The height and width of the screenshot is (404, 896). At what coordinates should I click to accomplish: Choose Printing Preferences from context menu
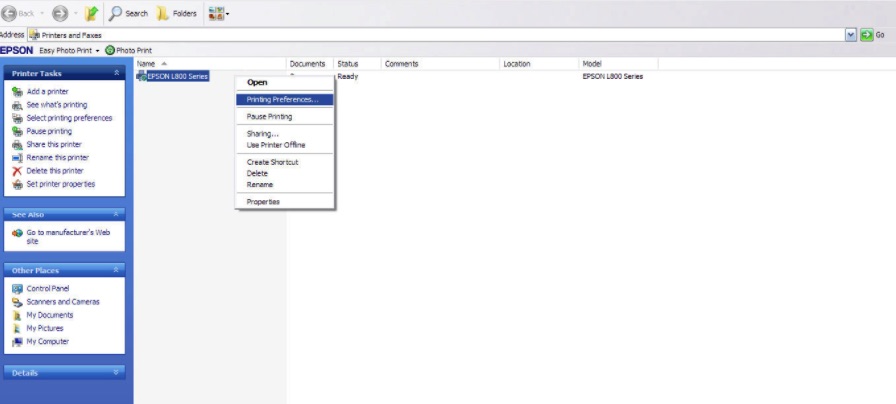[x=285, y=99]
